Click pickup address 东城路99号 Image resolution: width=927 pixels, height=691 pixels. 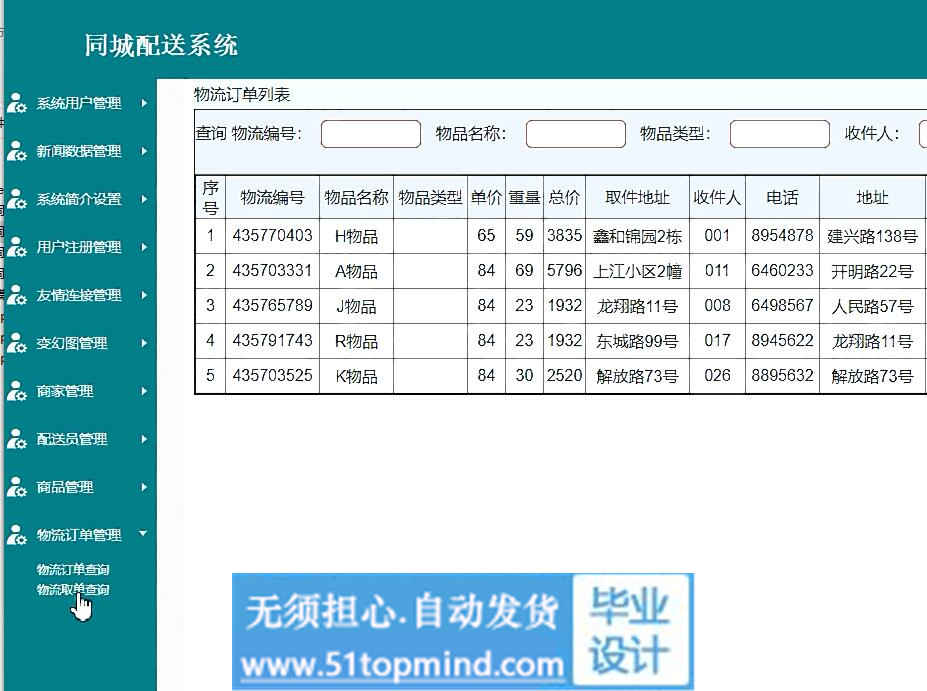click(x=637, y=341)
